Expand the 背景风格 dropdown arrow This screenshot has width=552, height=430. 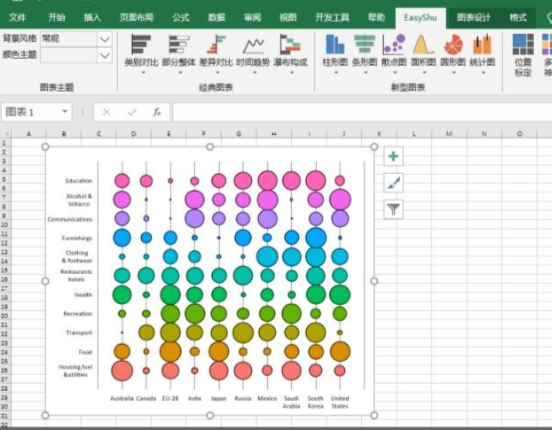click(105, 39)
